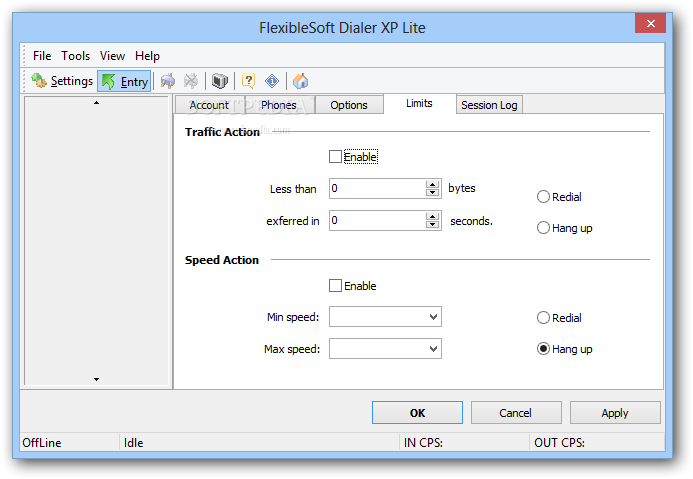Enable the Traffic Action checkbox
Image resolution: width=693 pixels, height=479 pixels.
(335, 157)
